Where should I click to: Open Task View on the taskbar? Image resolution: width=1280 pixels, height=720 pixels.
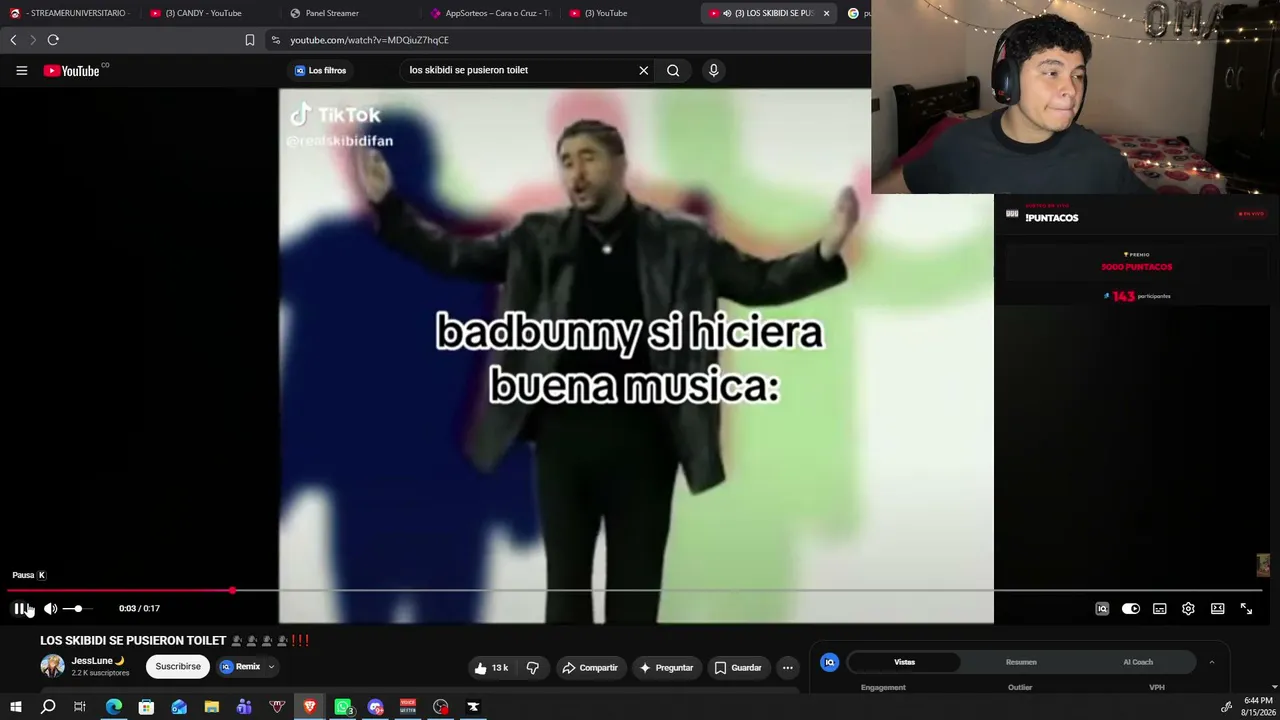(80, 707)
